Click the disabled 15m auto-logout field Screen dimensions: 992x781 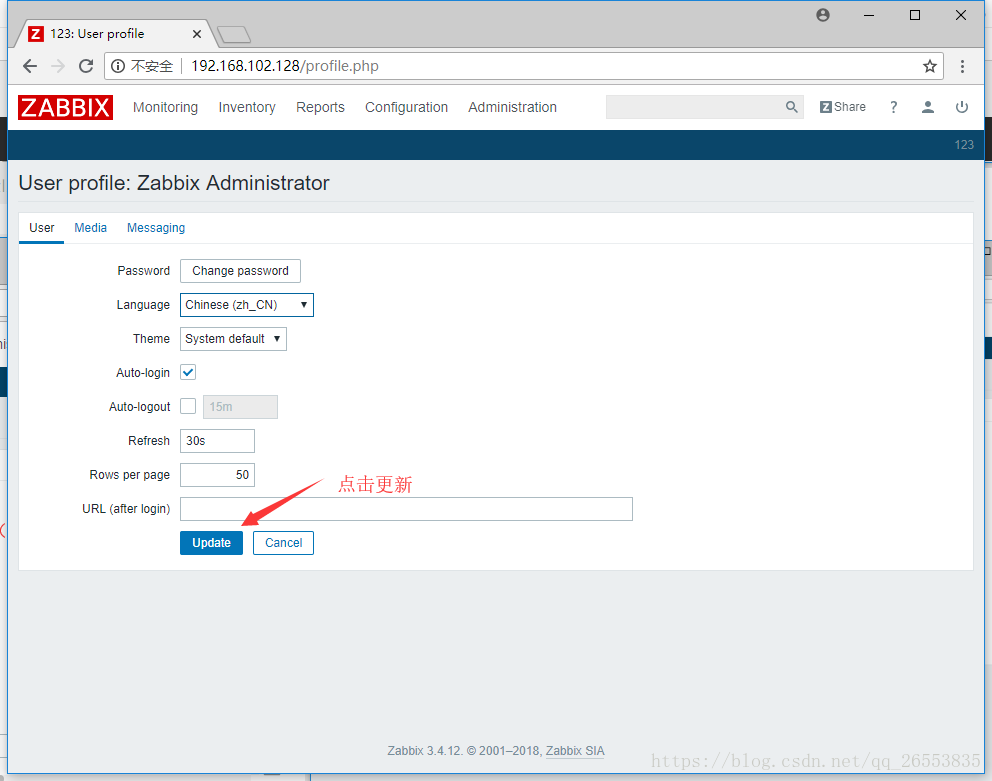pos(240,406)
